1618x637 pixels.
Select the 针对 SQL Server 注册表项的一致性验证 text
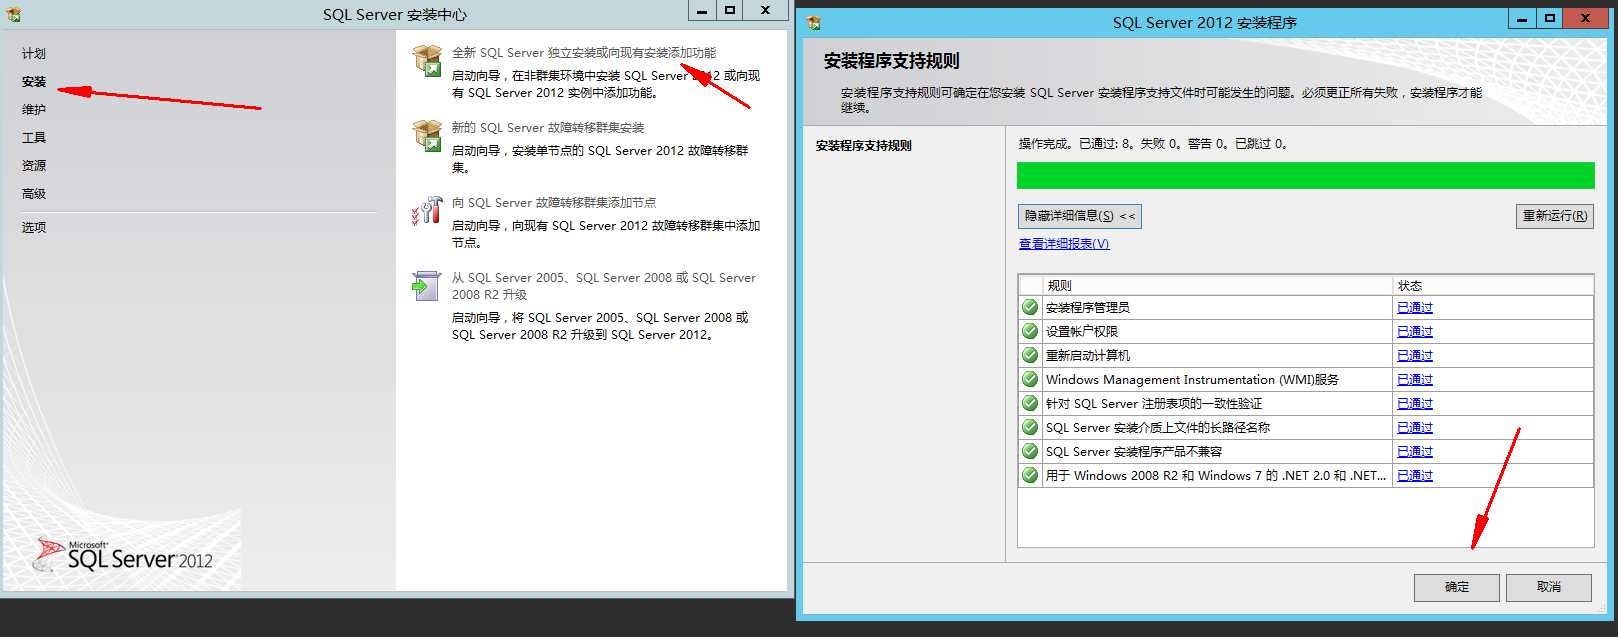pyautogui.click(x=1154, y=404)
